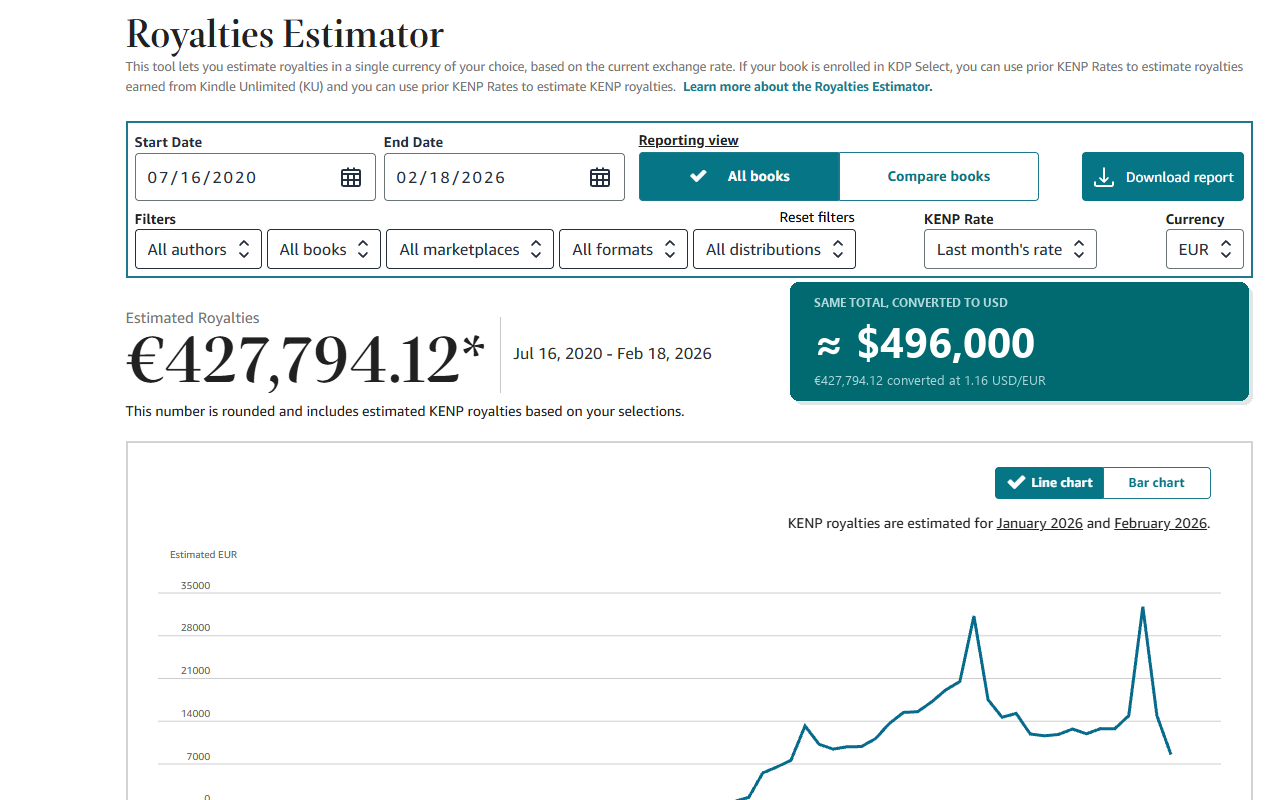The width and height of the screenshot is (1274, 800).
Task: Open the End Date calendar icon
Action: tap(600, 178)
